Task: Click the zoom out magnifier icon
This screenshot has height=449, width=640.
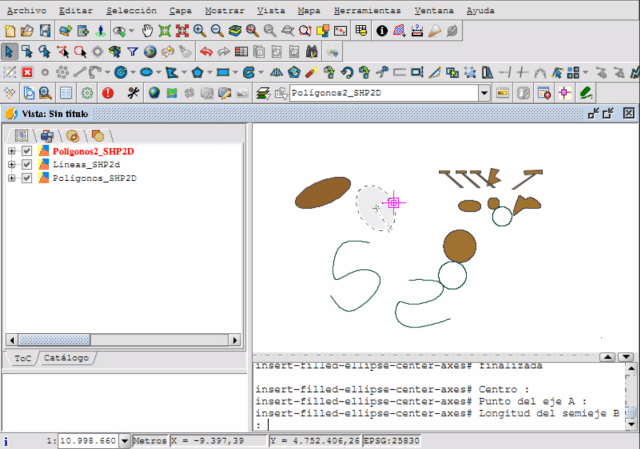Action: coord(216,30)
